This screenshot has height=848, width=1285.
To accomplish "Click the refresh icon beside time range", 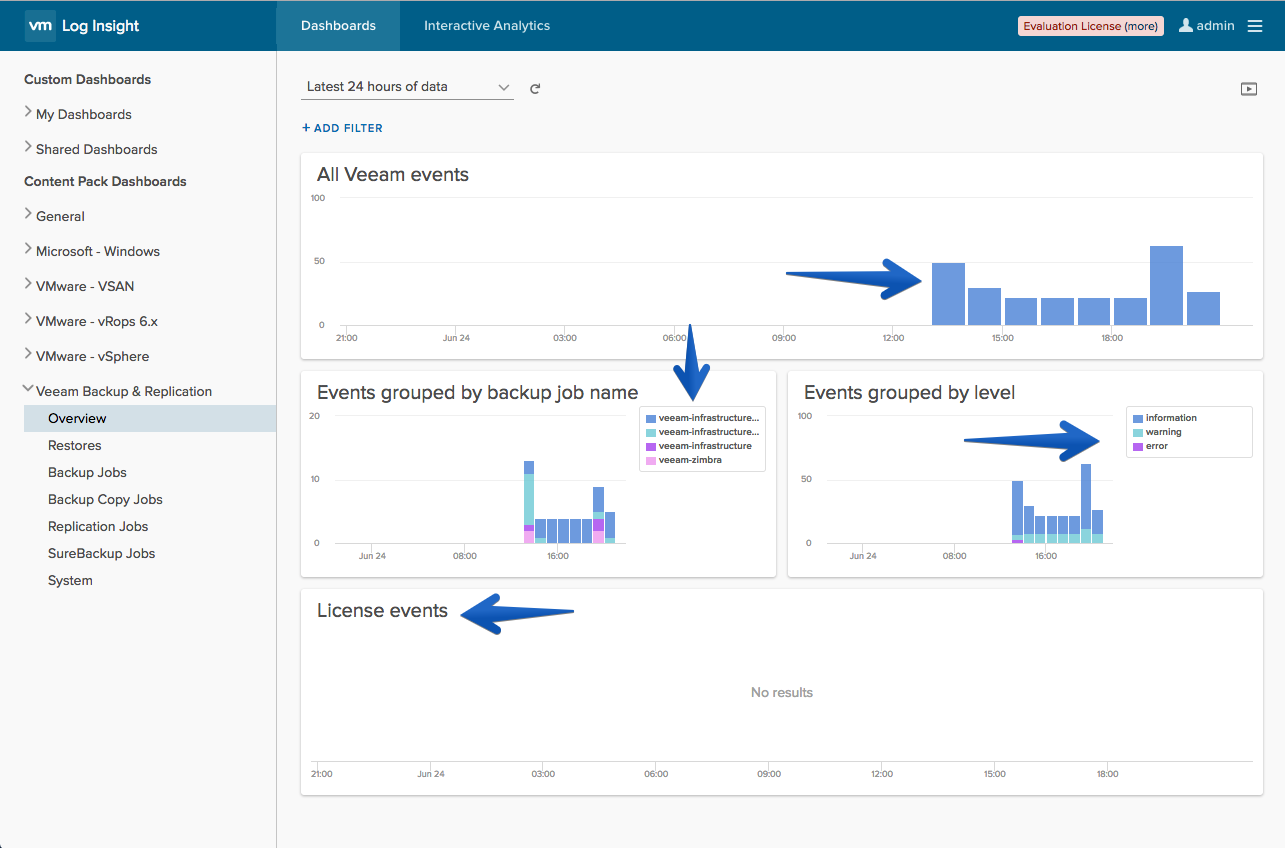I will click(535, 88).
